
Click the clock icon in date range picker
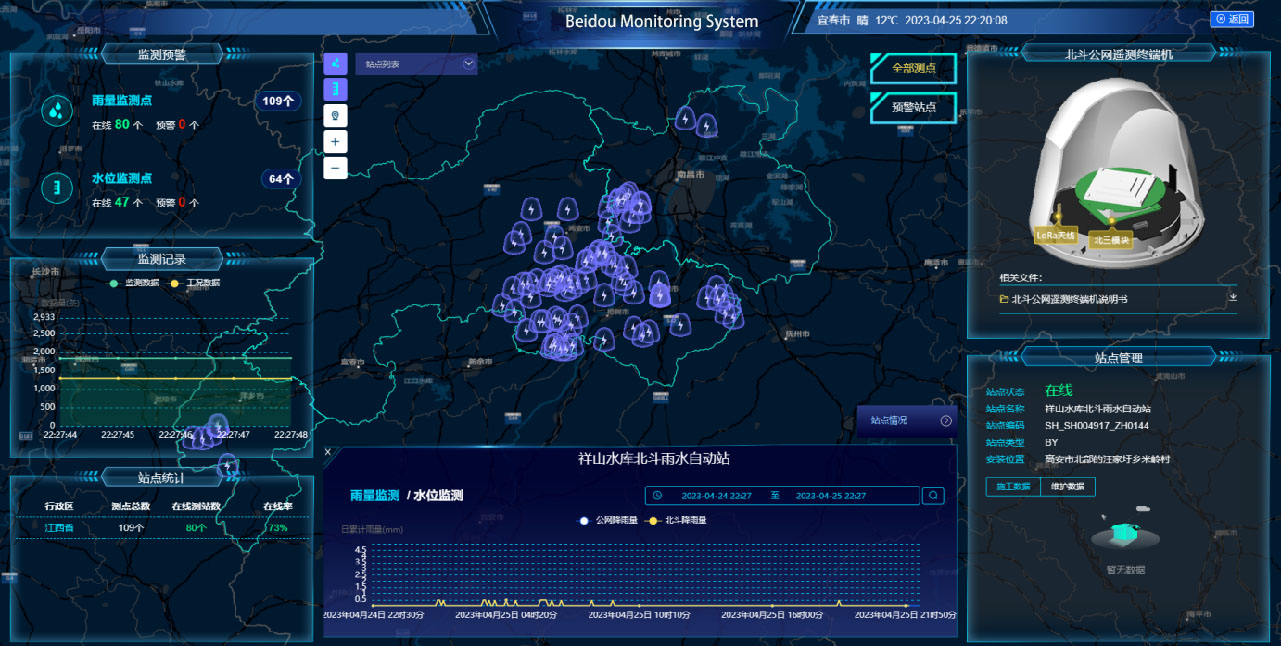(x=657, y=495)
